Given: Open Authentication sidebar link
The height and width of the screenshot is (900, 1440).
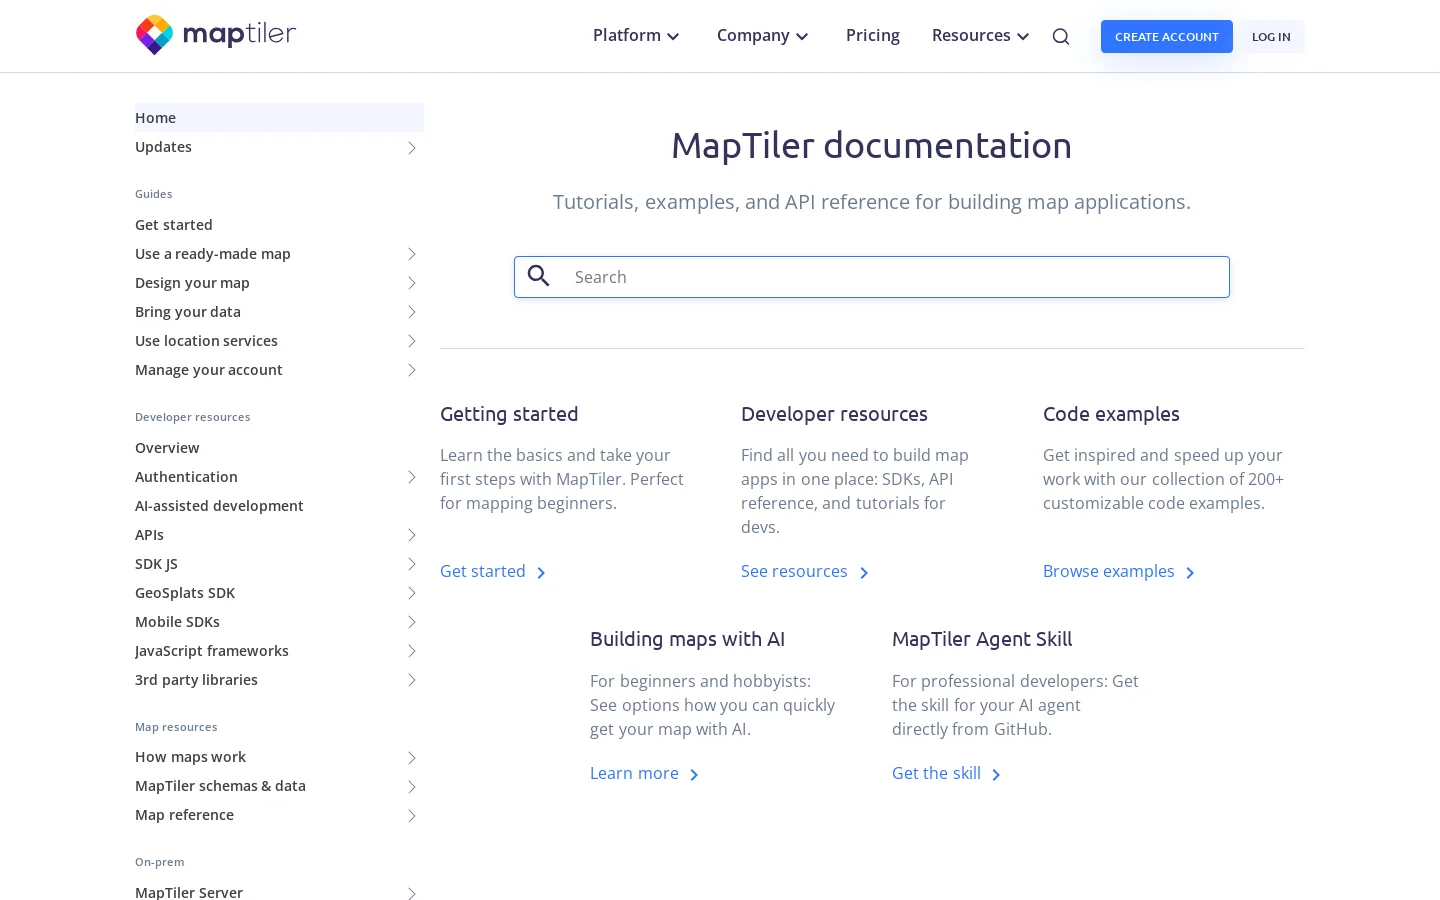Looking at the screenshot, I should point(186,477).
